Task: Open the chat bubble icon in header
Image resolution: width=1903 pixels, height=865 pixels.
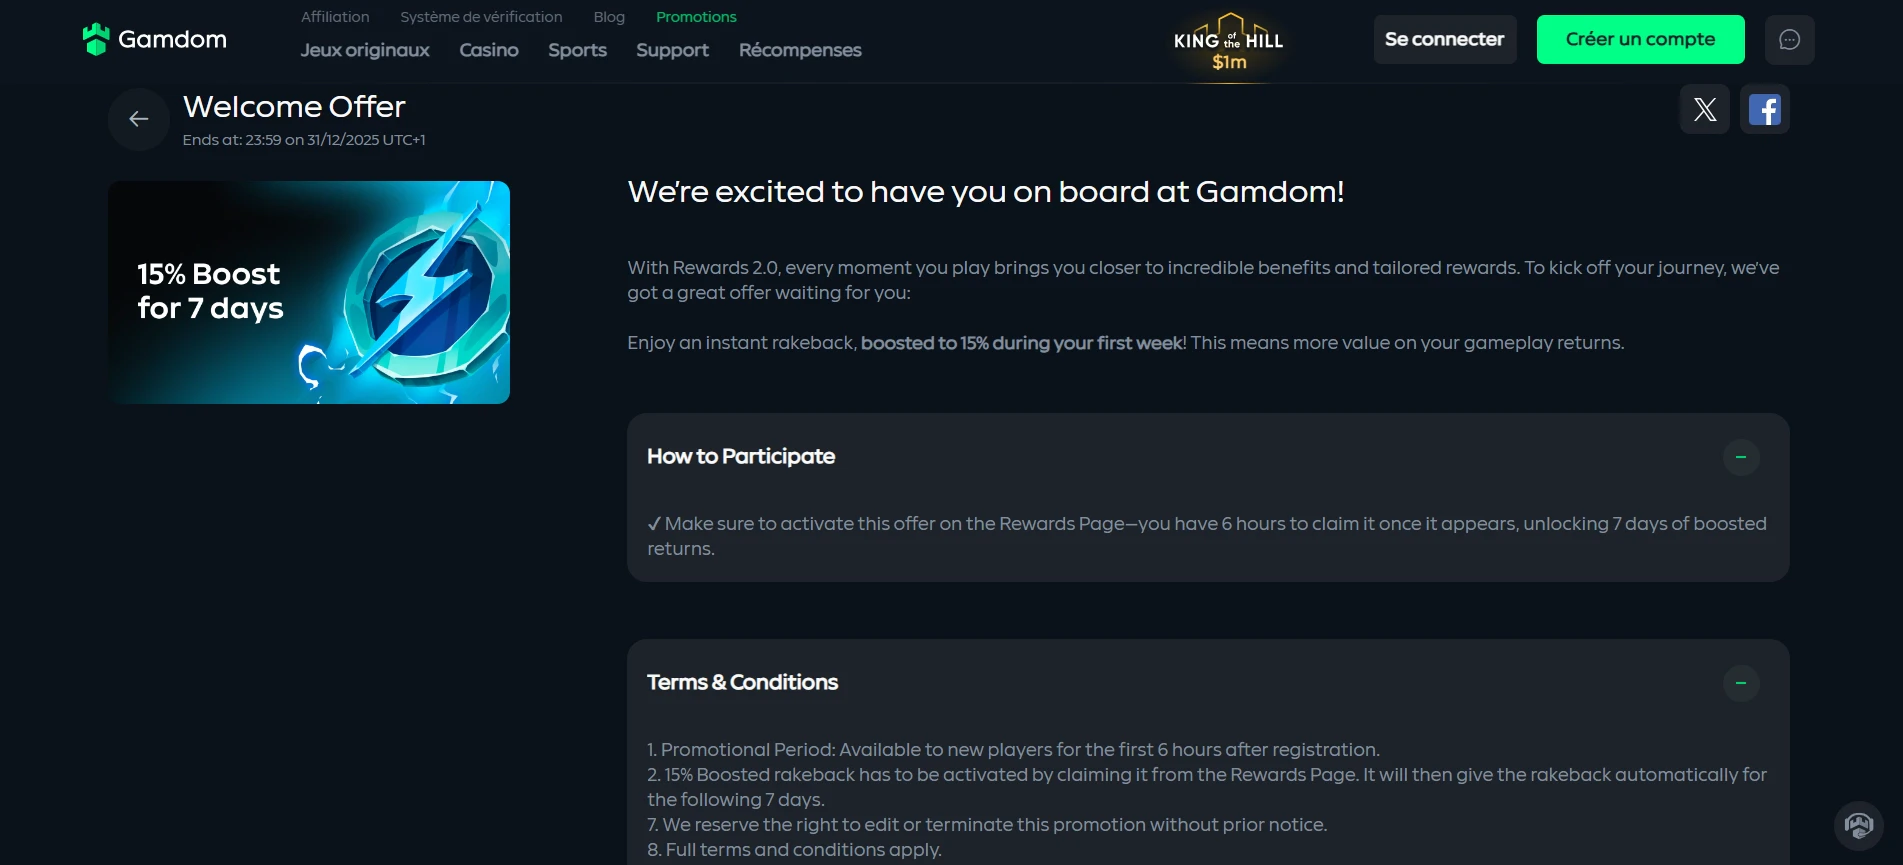Action: pos(1790,40)
